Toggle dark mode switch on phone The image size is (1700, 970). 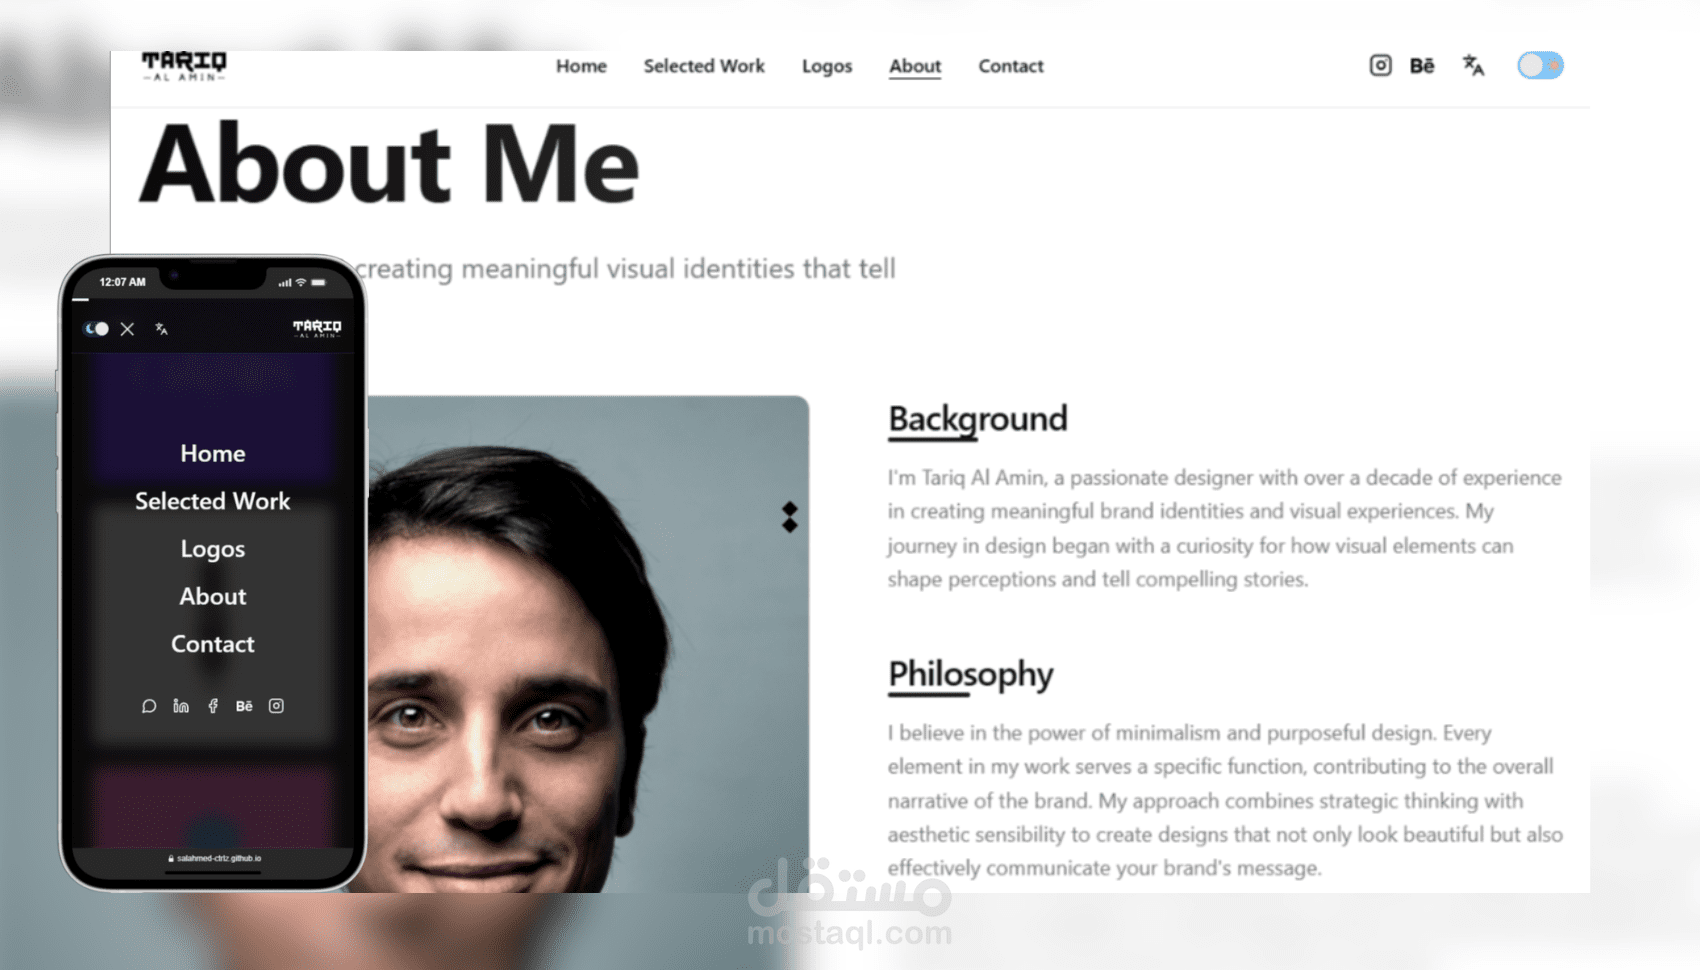point(96,329)
